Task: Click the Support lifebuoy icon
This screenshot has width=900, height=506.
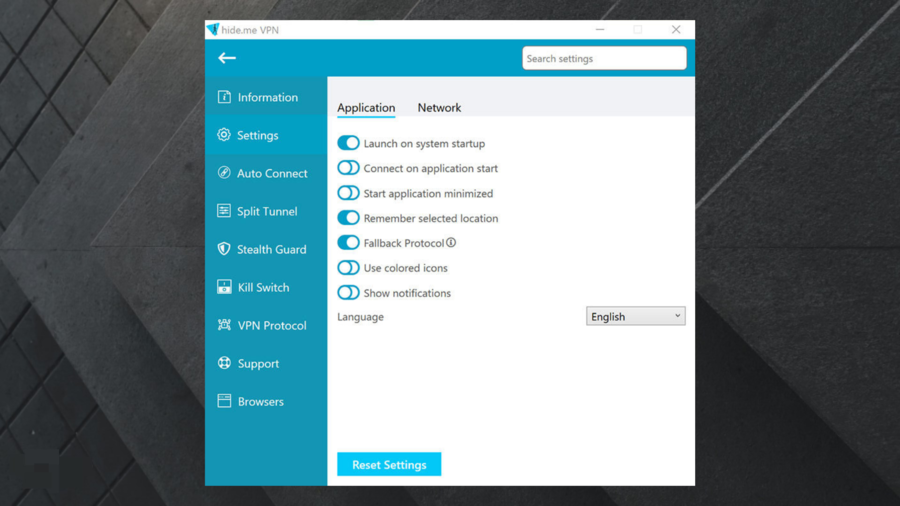Action: tap(224, 363)
